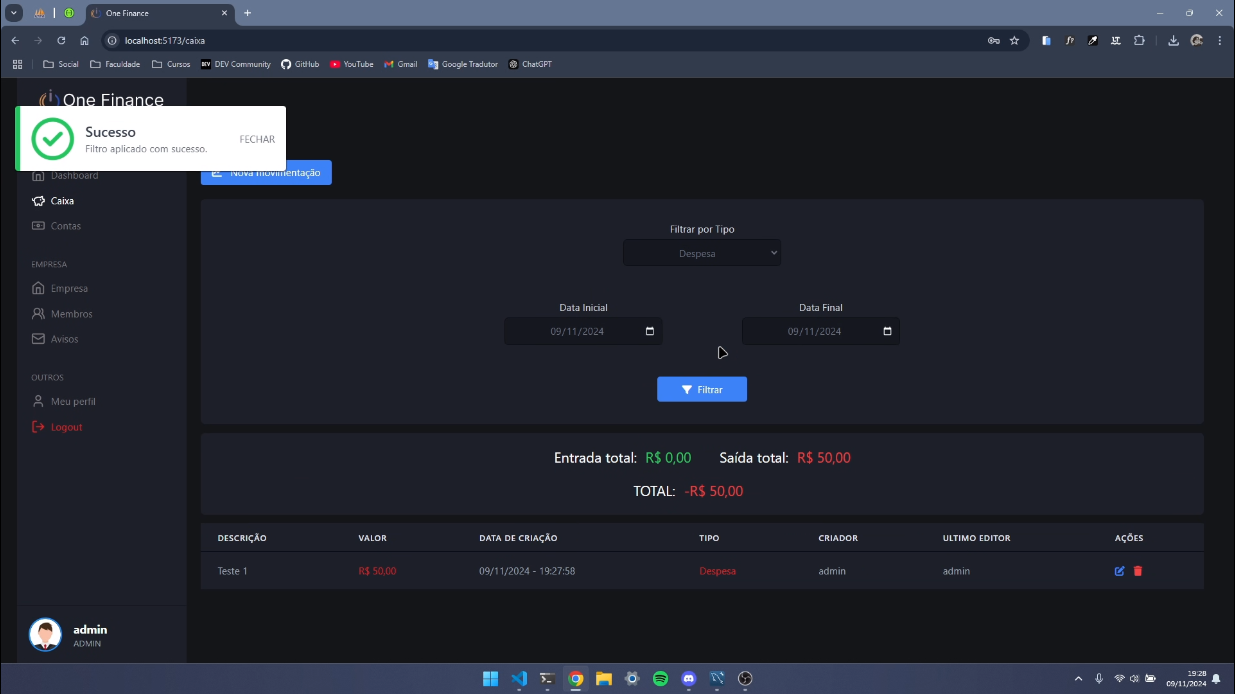Show hidden system tray icons chevron
This screenshot has height=694, width=1235.
1078,678
